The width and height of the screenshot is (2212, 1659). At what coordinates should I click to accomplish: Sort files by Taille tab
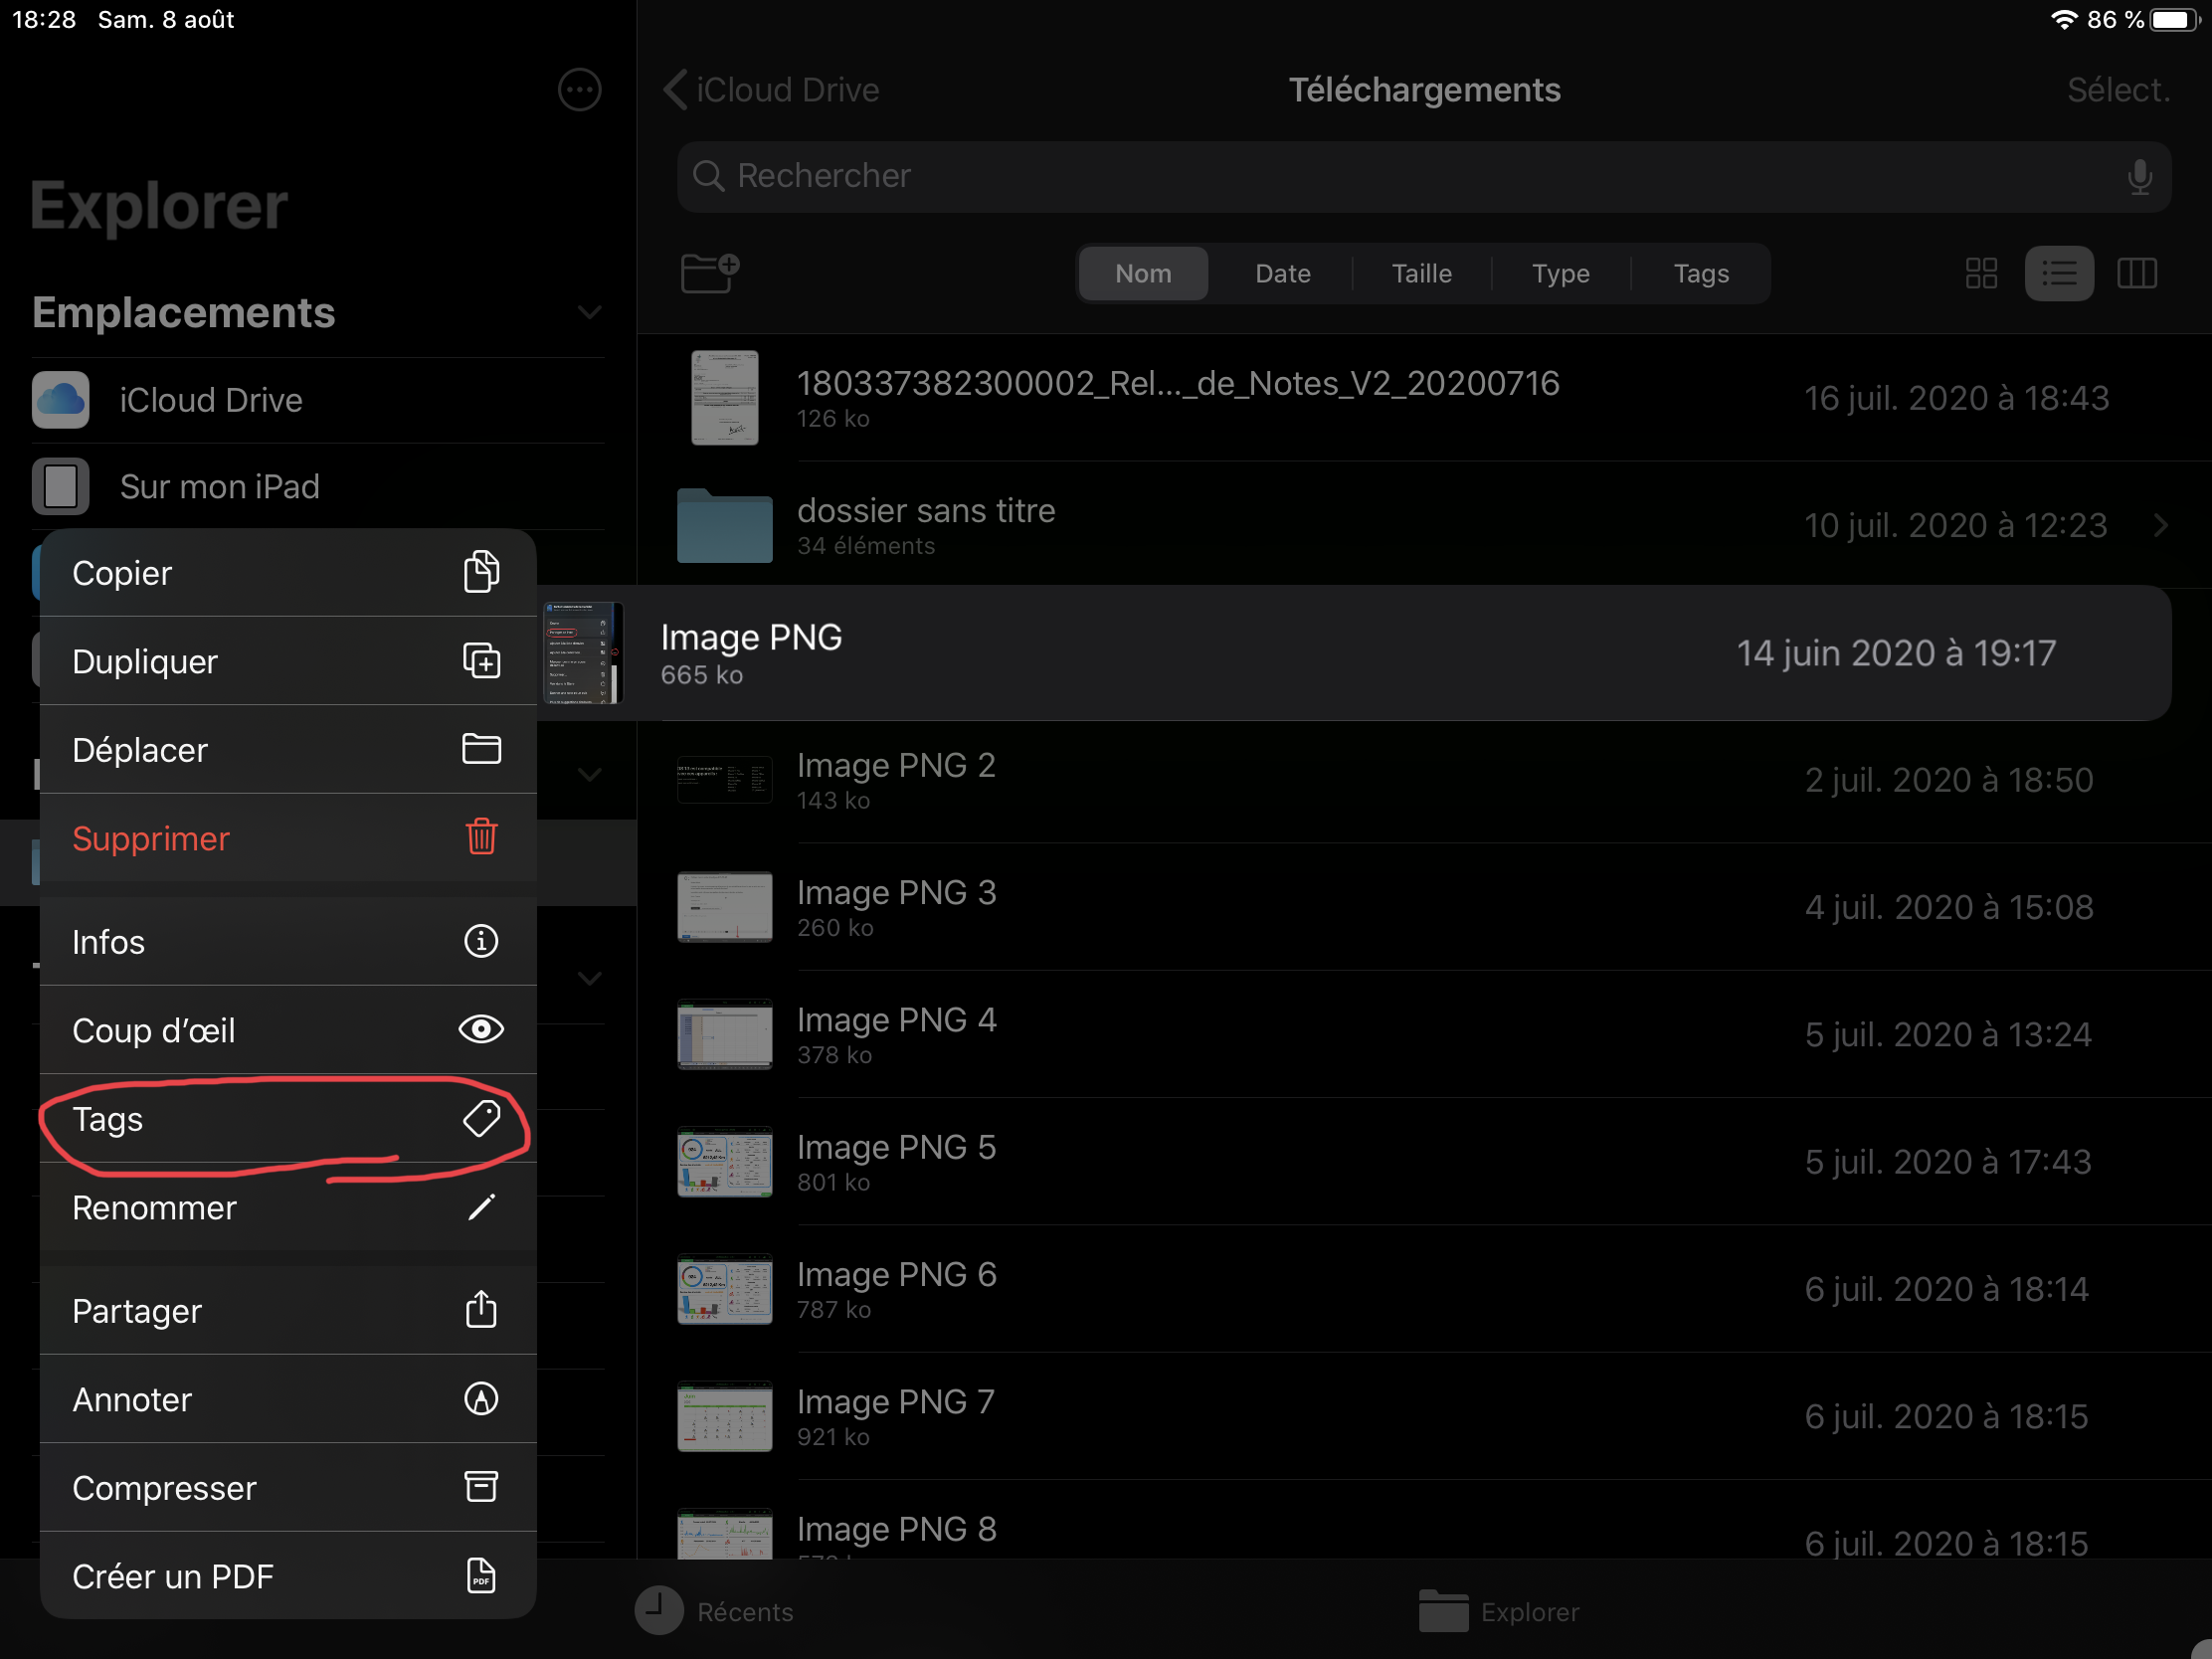[x=1421, y=273]
